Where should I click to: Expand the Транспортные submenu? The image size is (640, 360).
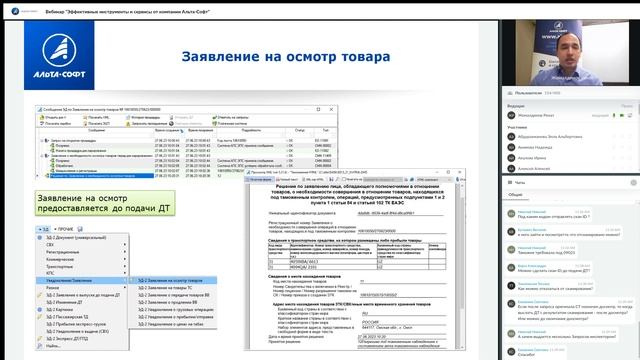tap(83, 267)
